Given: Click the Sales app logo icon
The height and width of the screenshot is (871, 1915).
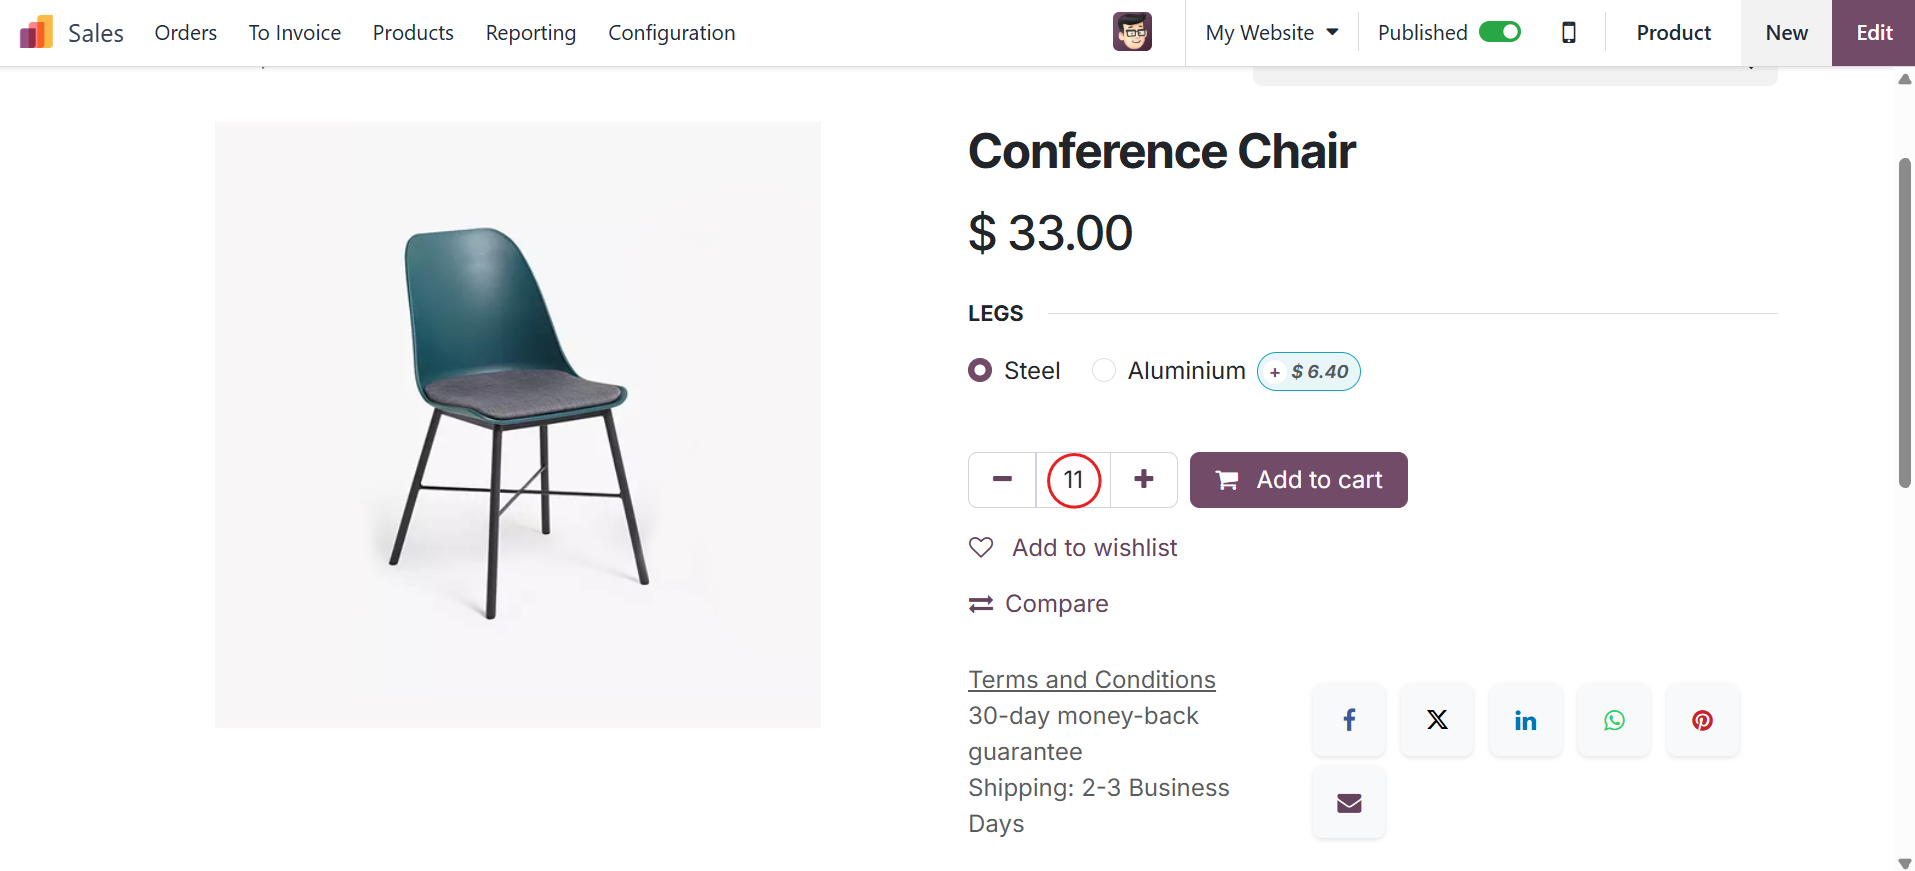Looking at the screenshot, I should 36,32.
